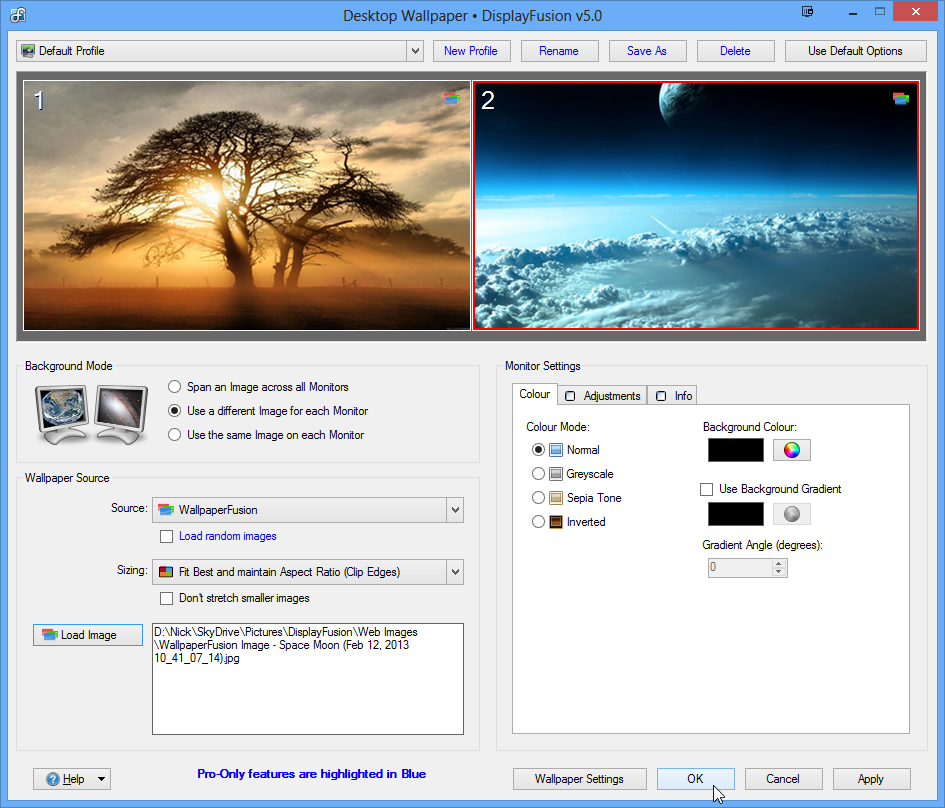The width and height of the screenshot is (945, 808).
Task: Select Greyscale colour mode radio button
Action: [x=538, y=474]
